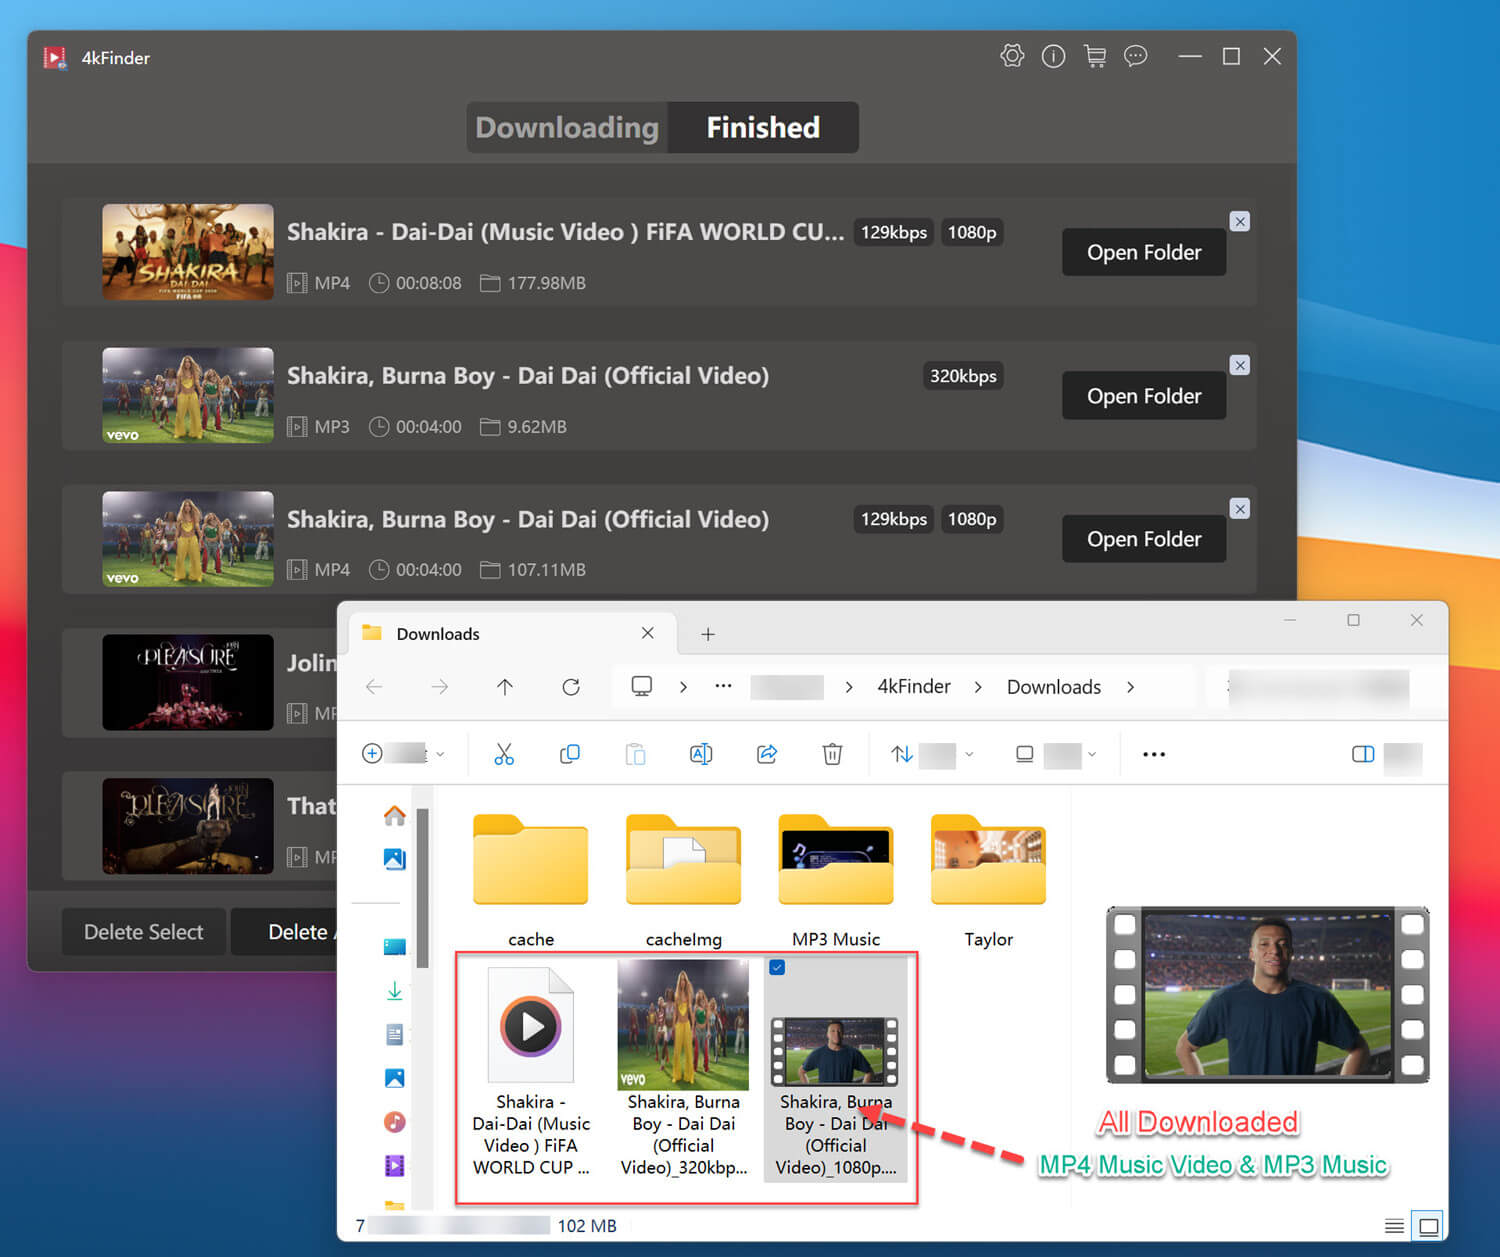Open folder for the 9.62MB MP3 Dai Dai
1500x1257 pixels.
(1144, 396)
